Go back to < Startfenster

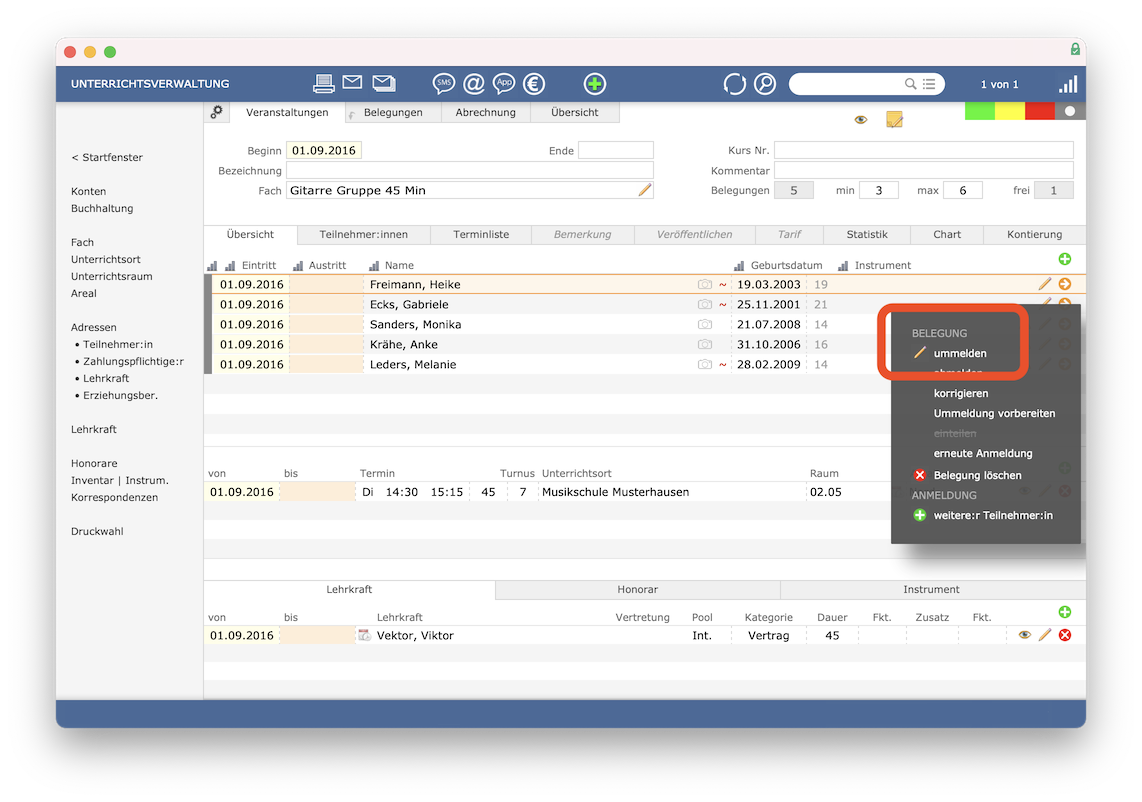[x=107, y=157]
